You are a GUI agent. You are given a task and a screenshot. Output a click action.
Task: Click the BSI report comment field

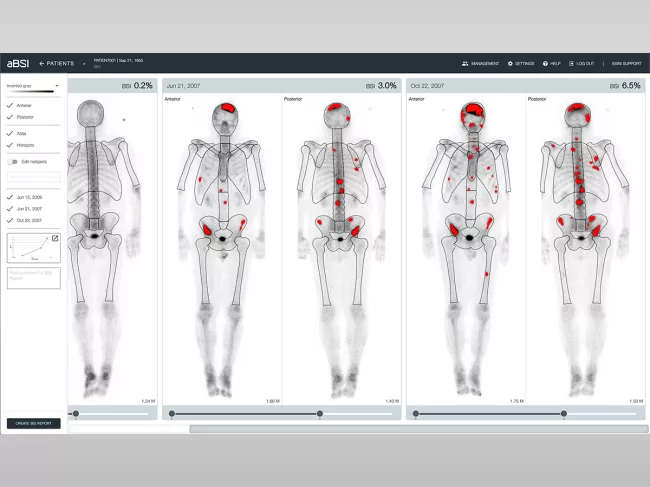(33, 277)
